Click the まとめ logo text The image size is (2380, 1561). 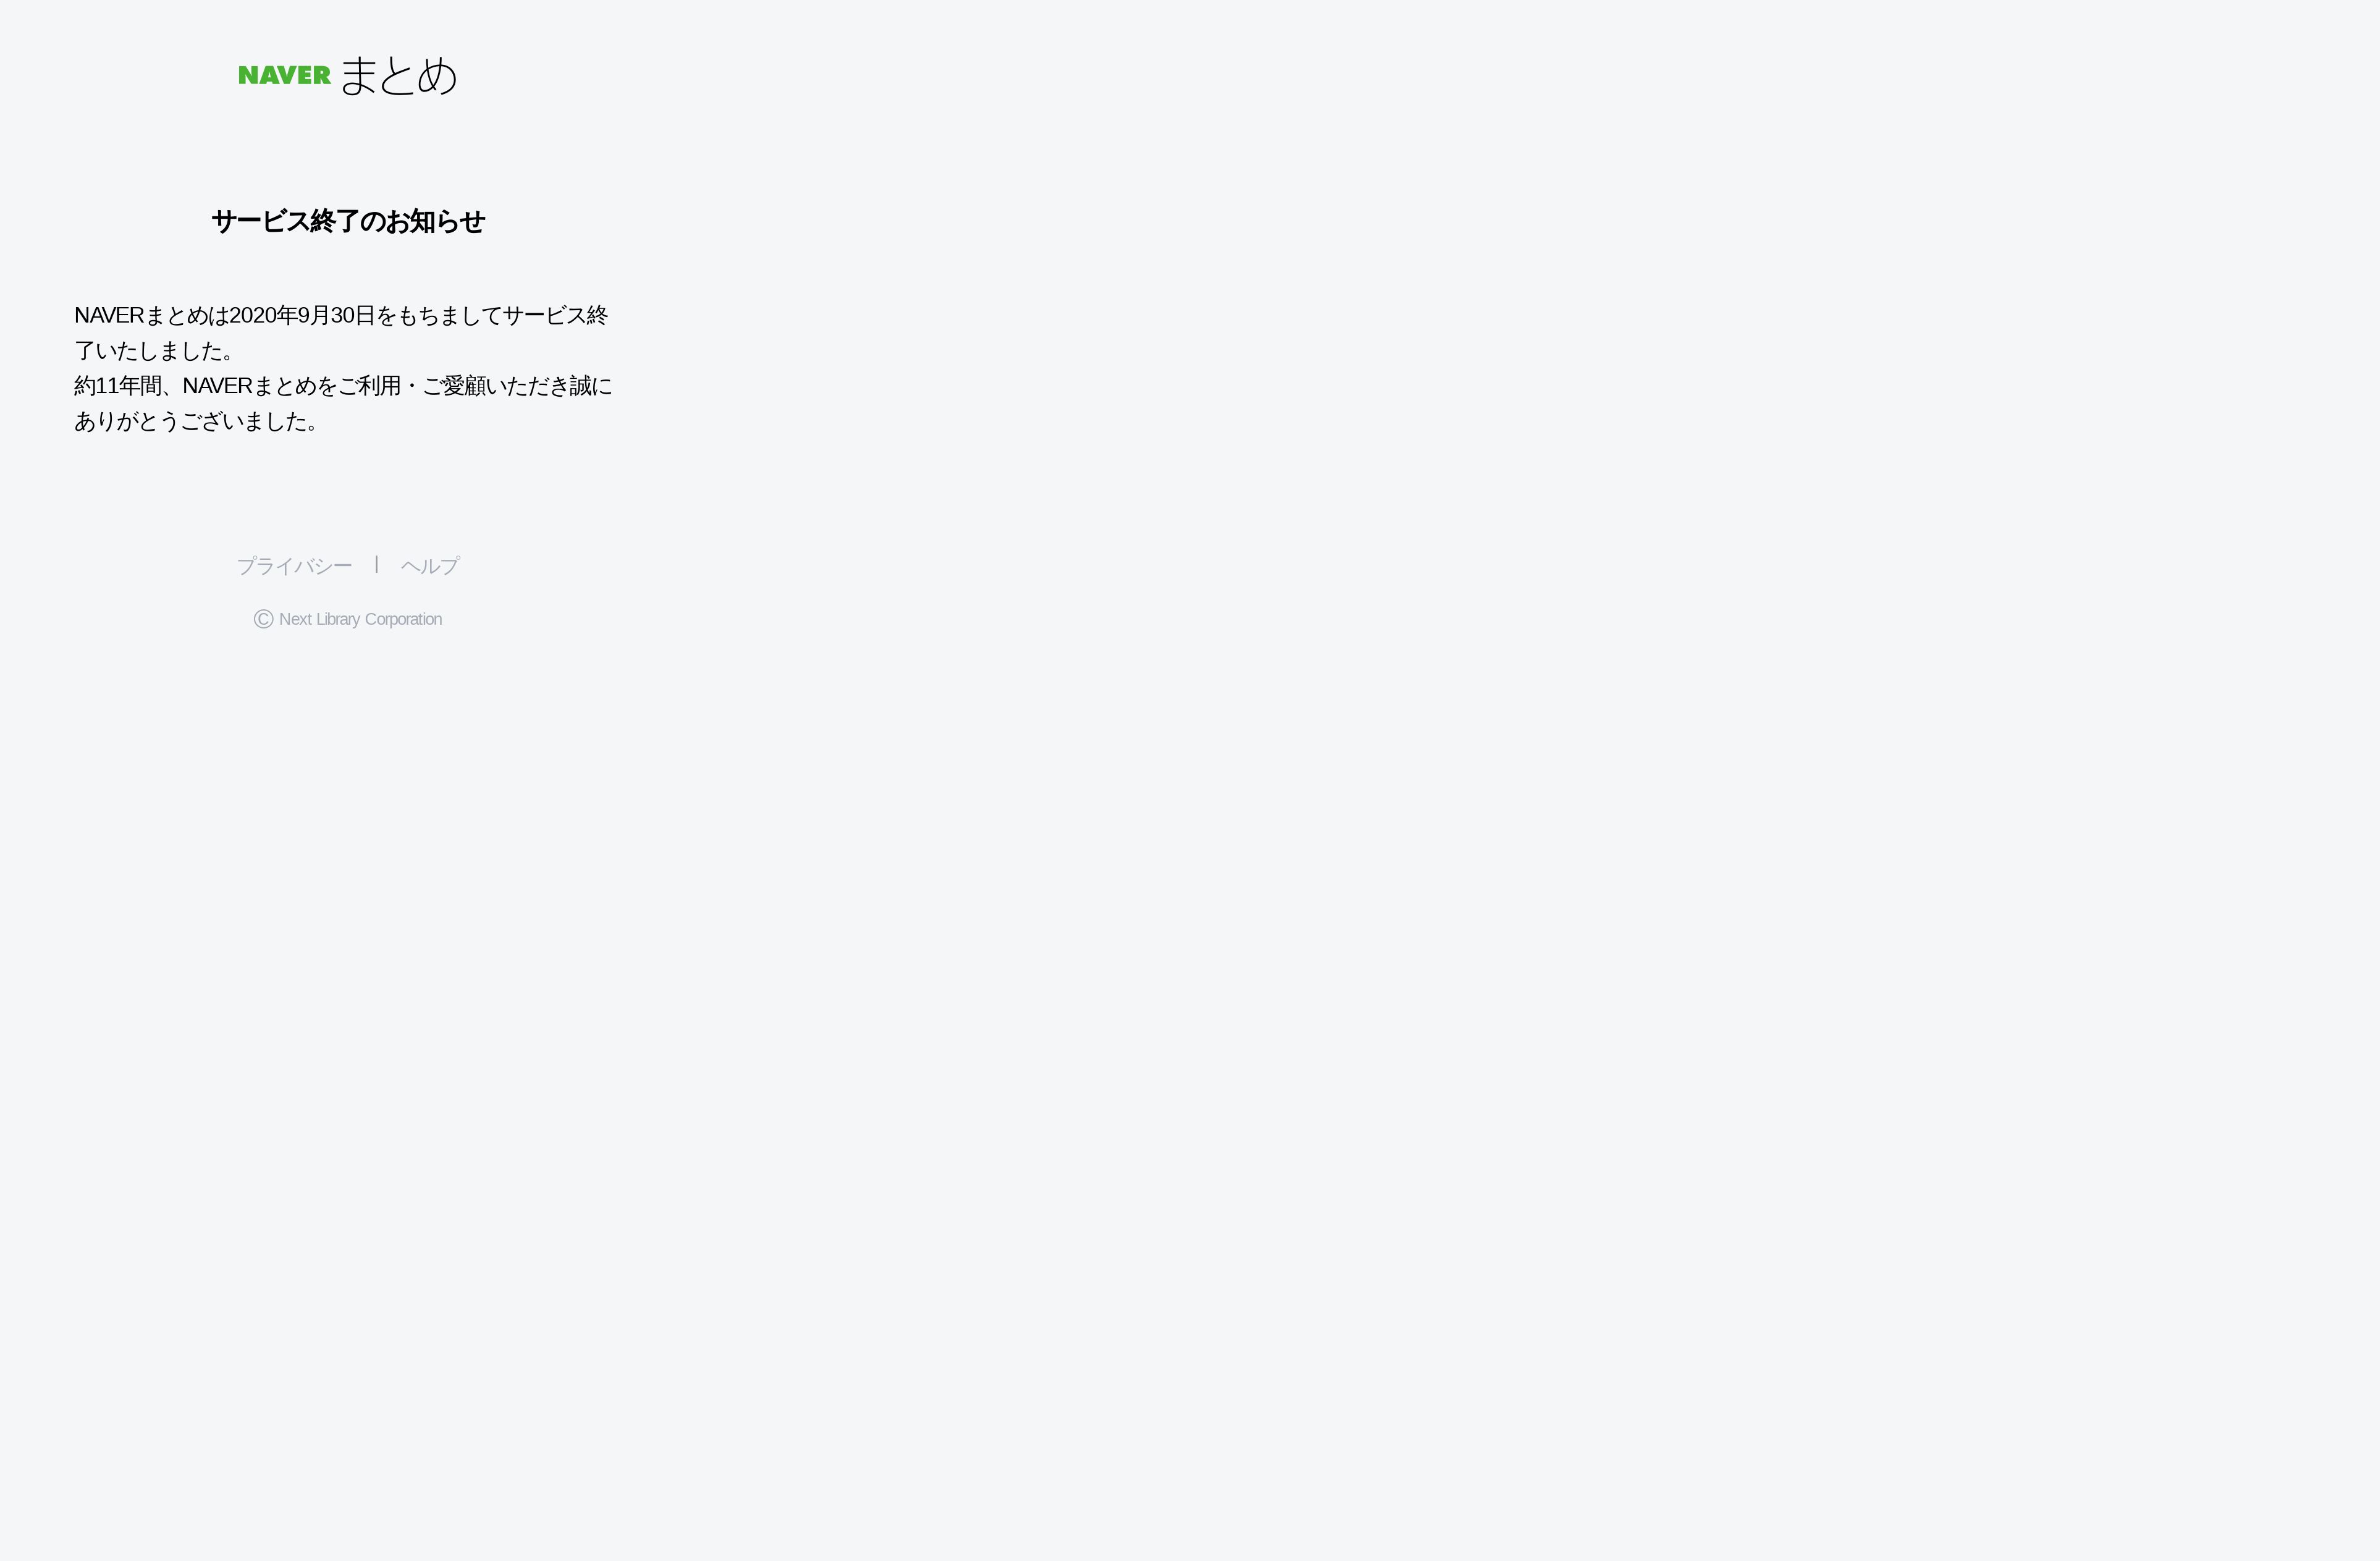pos(398,76)
